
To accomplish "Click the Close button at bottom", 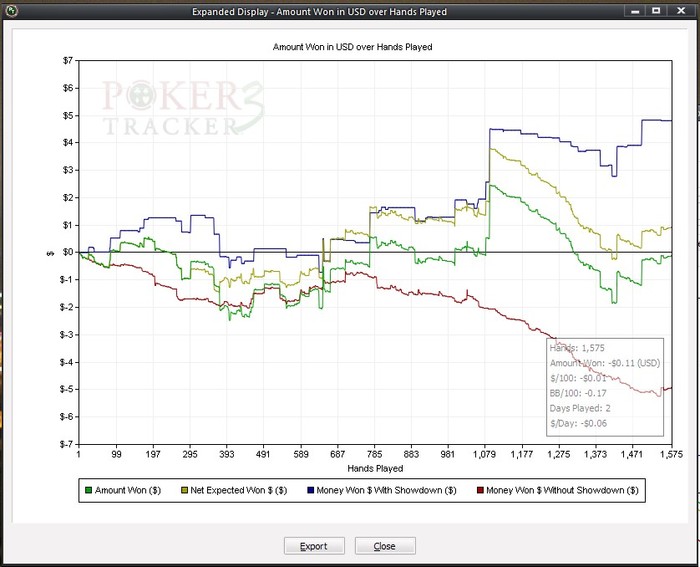I will click(385, 546).
